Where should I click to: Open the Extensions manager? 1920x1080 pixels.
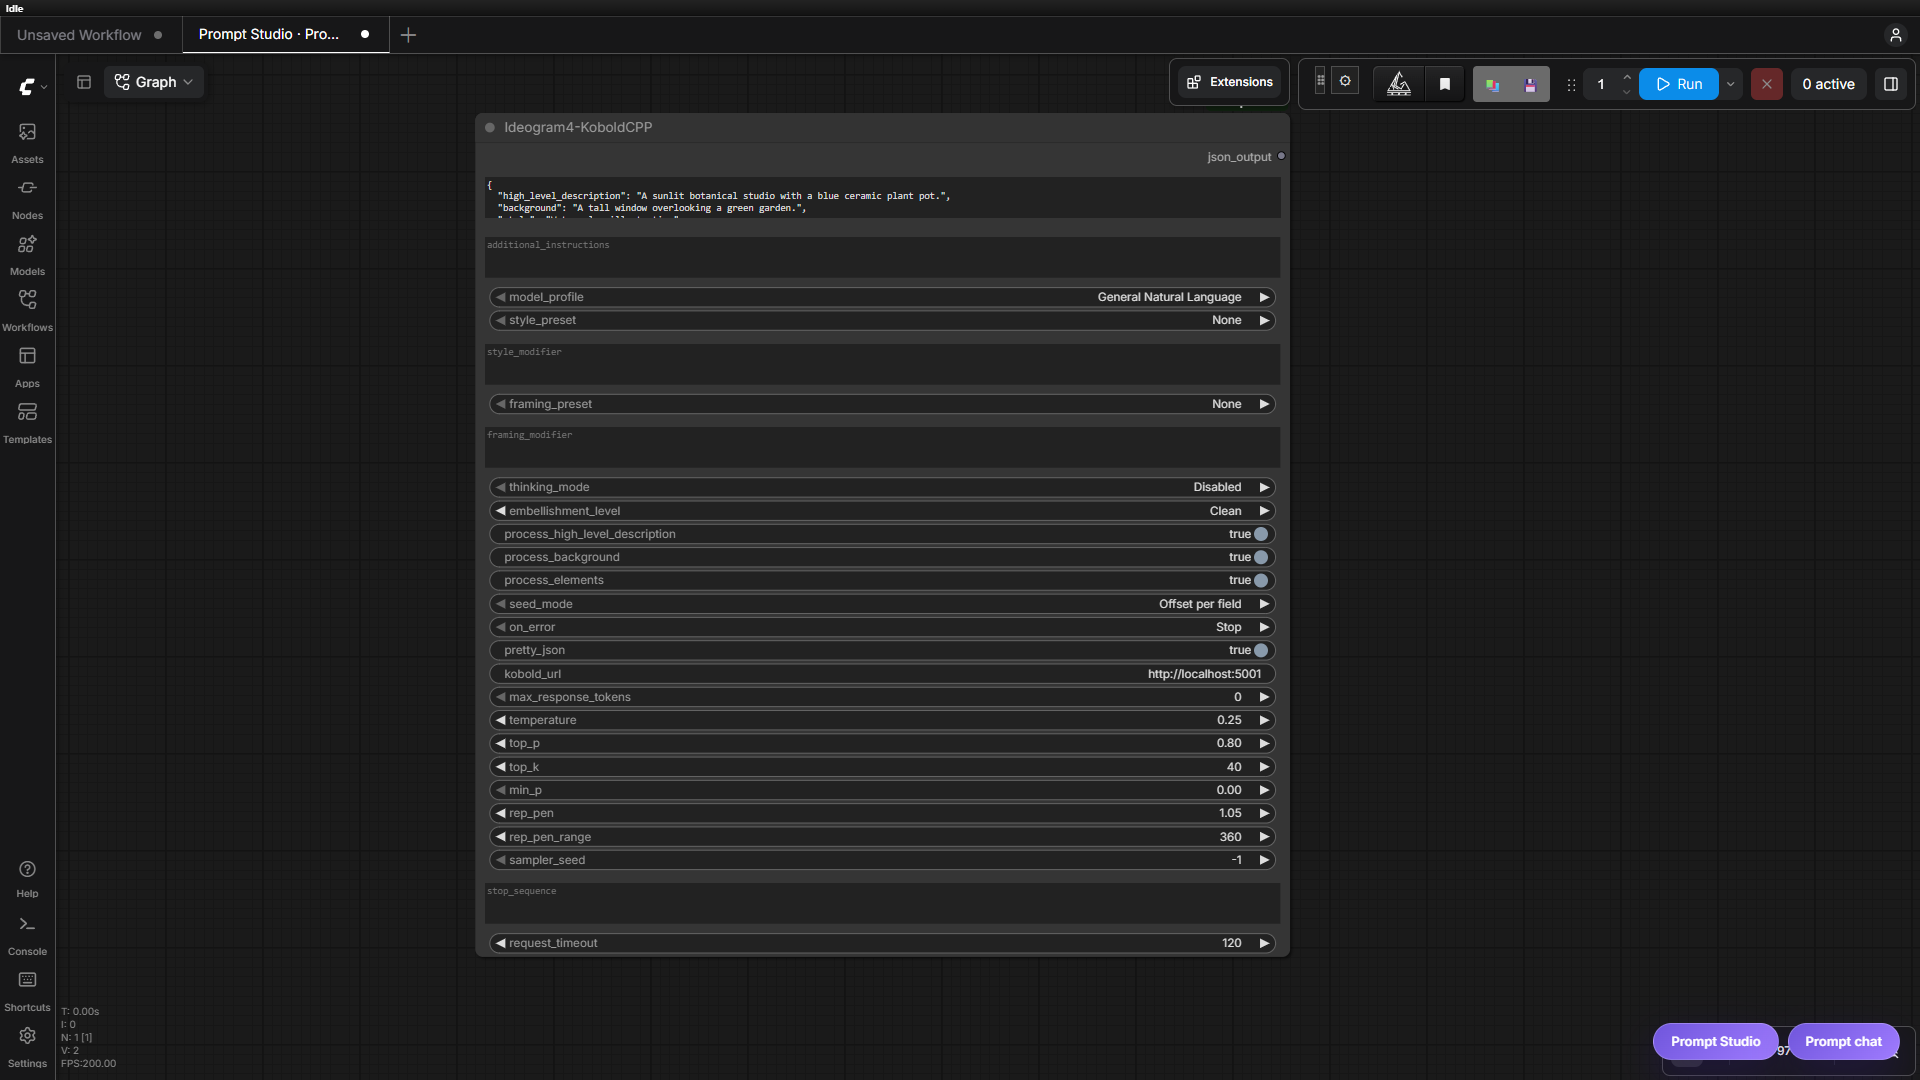(1229, 82)
